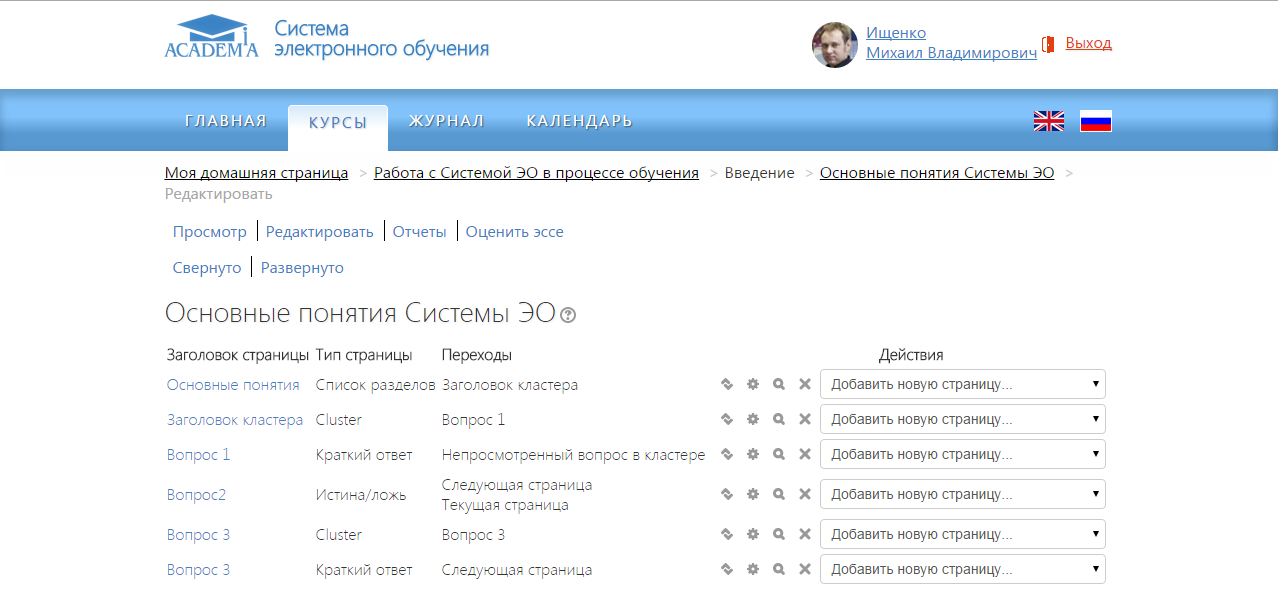Image resolution: width=1278 pixels, height=594 pixels.
Task: Open the Отчеты link
Action: click(419, 232)
